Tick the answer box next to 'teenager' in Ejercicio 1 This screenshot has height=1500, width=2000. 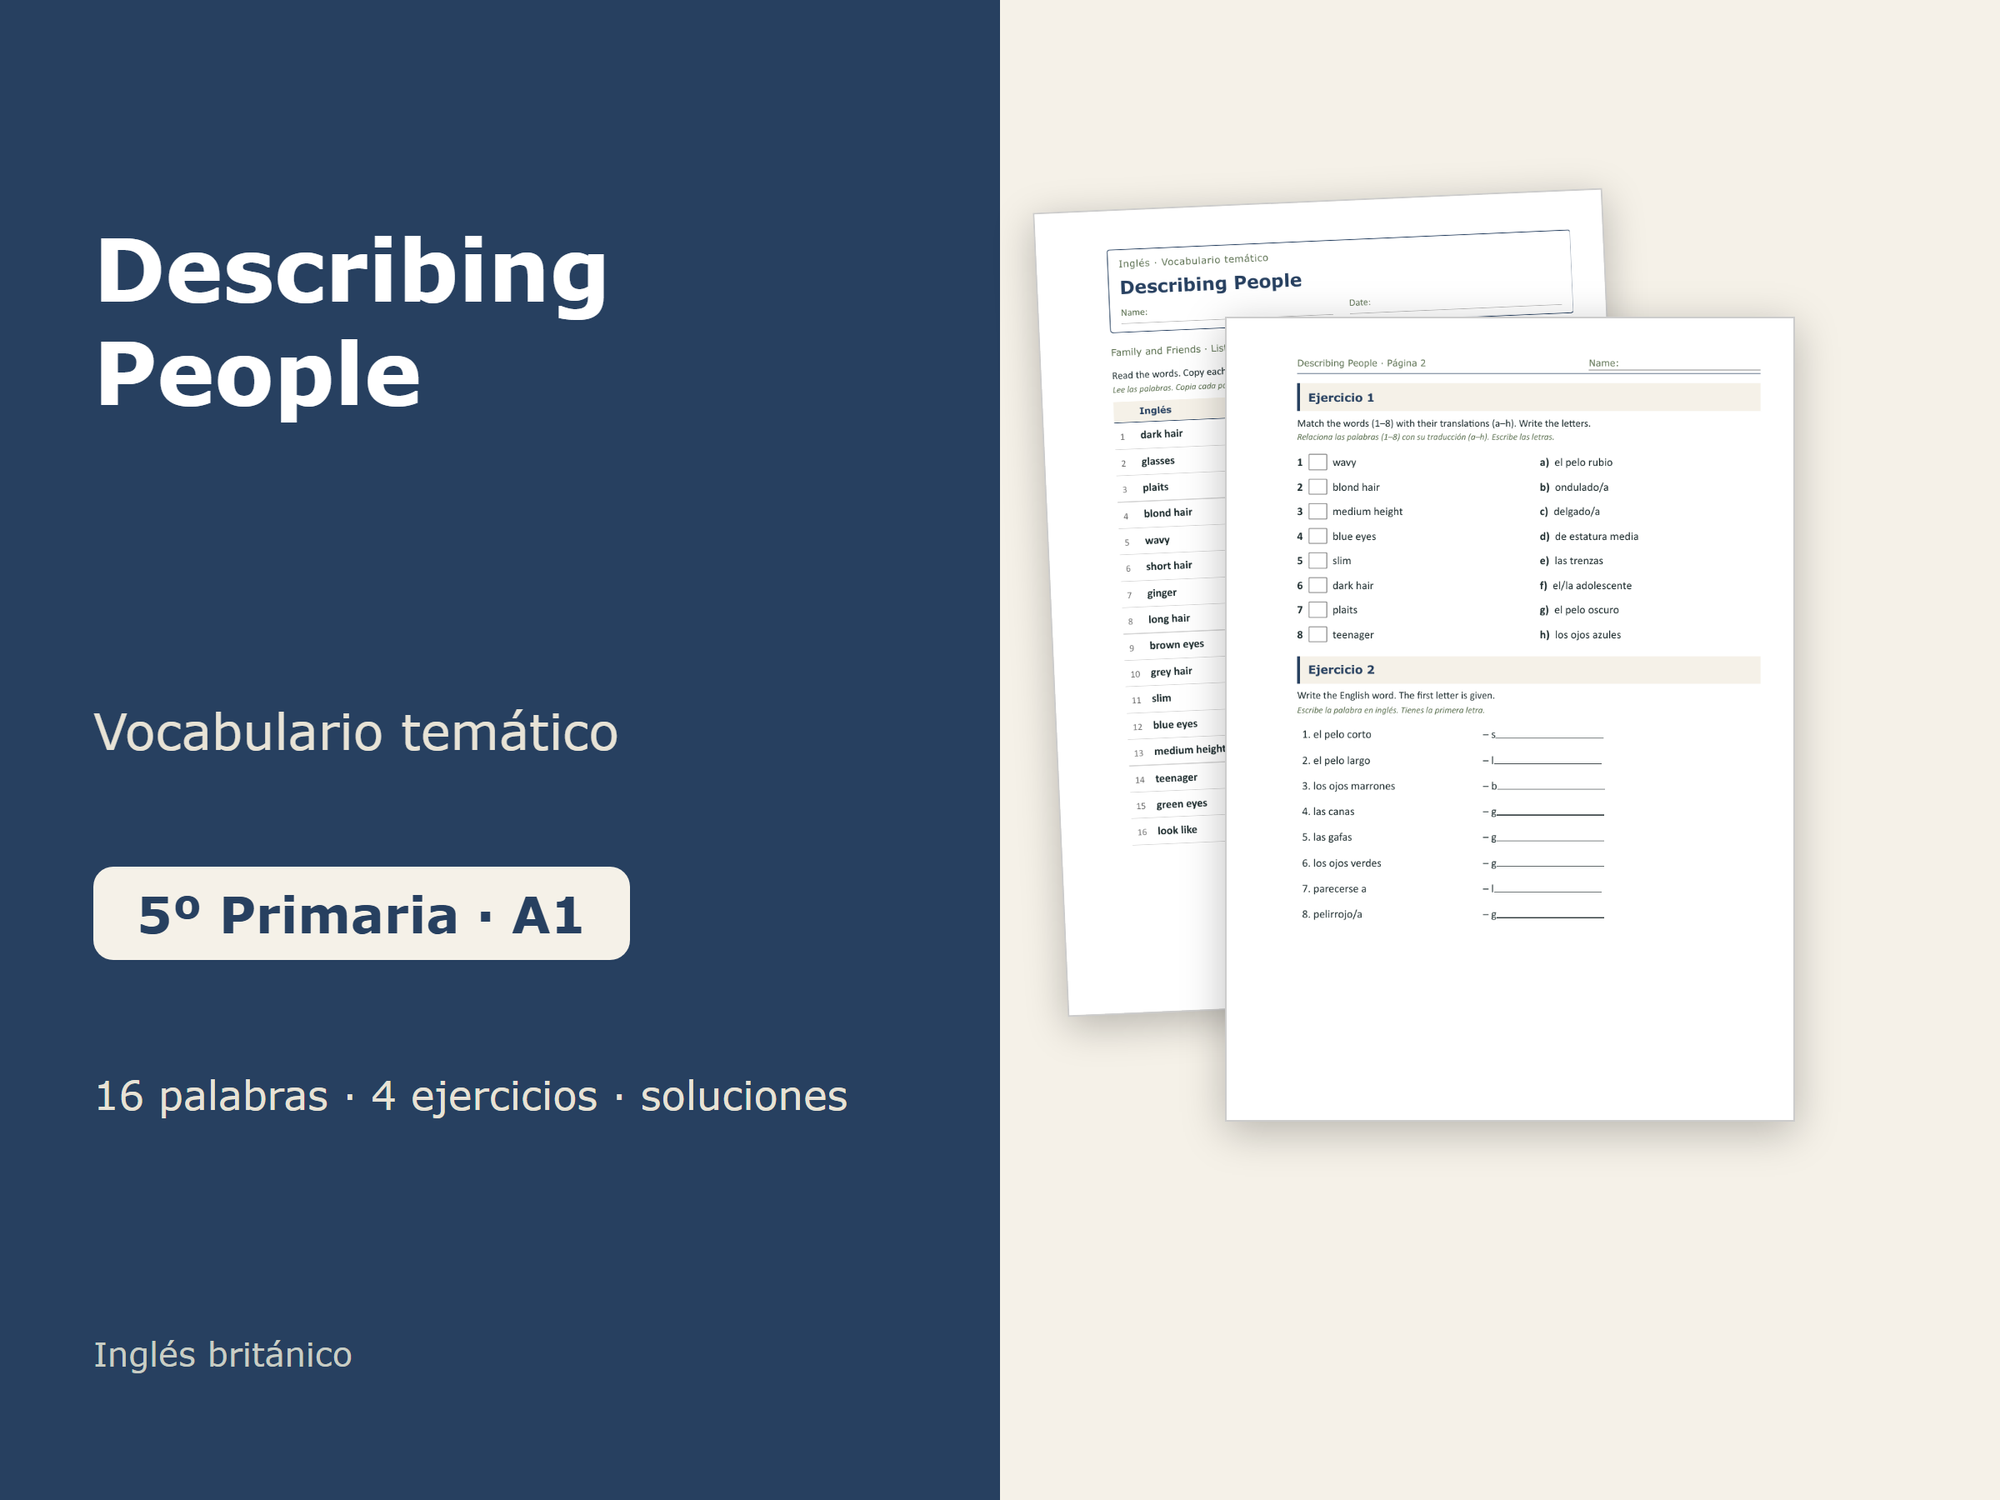click(x=1318, y=635)
